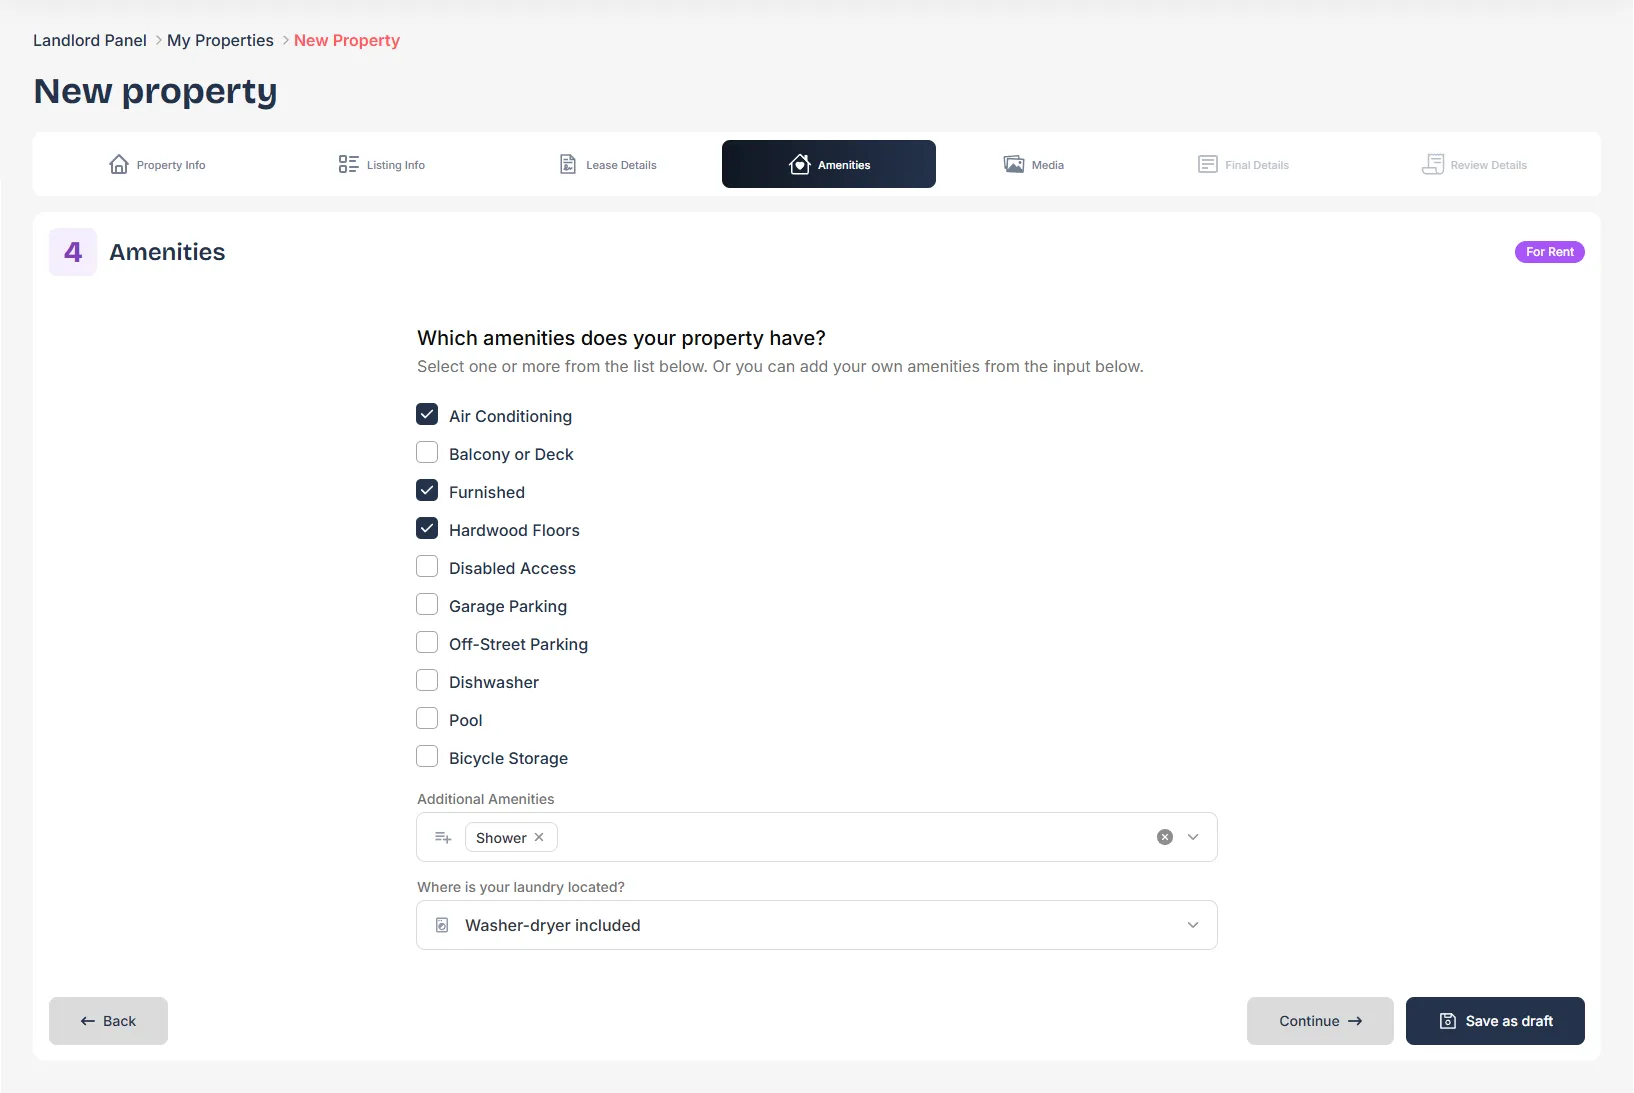Click the document icon in Lease Details step

pos(568,164)
